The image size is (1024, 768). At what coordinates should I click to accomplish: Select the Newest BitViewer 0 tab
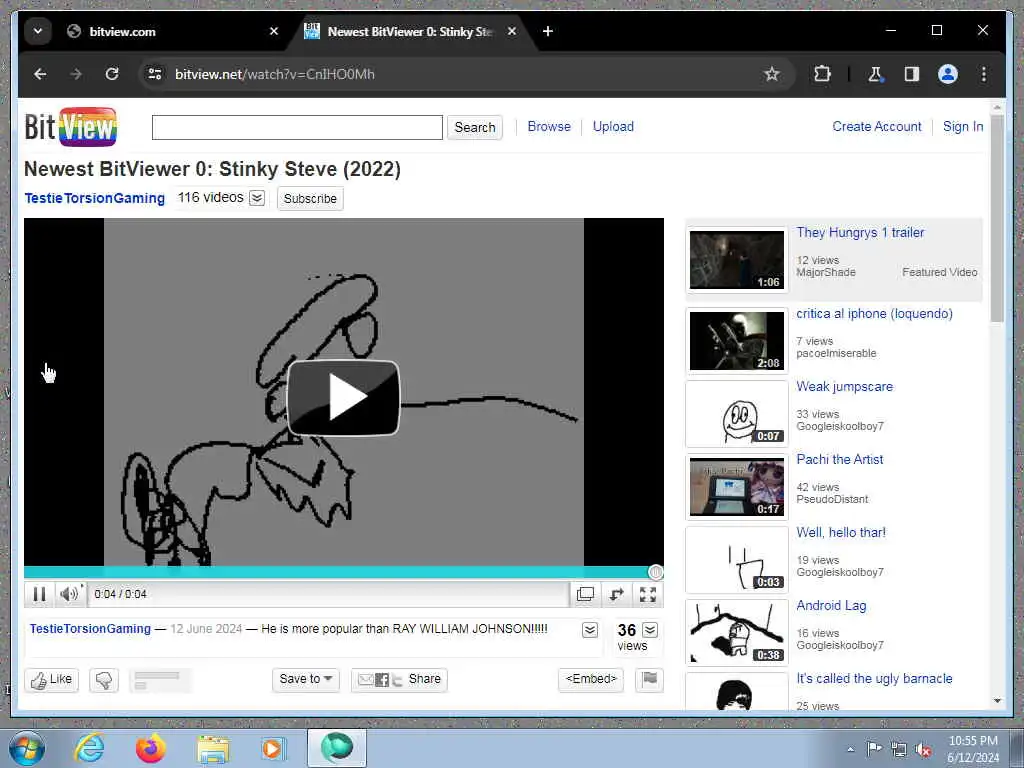(x=409, y=31)
